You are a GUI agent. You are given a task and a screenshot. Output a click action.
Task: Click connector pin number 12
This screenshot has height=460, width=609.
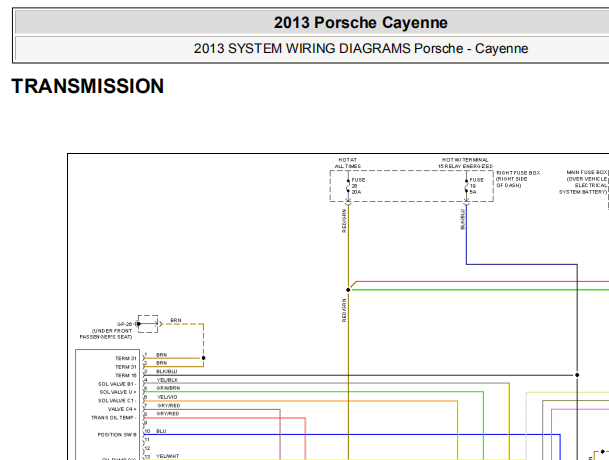pyautogui.click(x=147, y=448)
